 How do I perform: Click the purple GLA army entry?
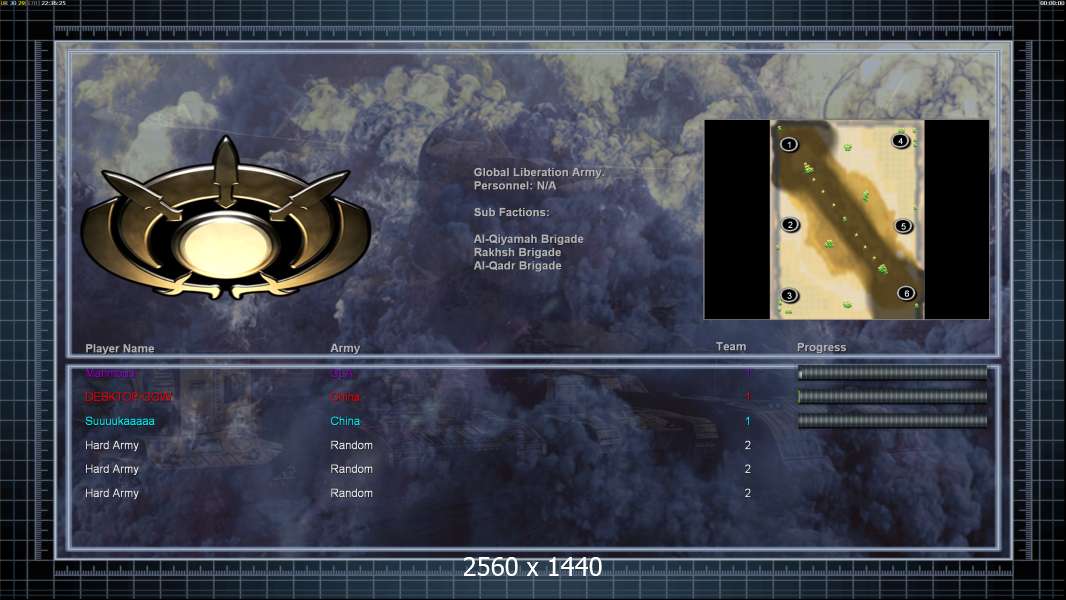(342, 373)
